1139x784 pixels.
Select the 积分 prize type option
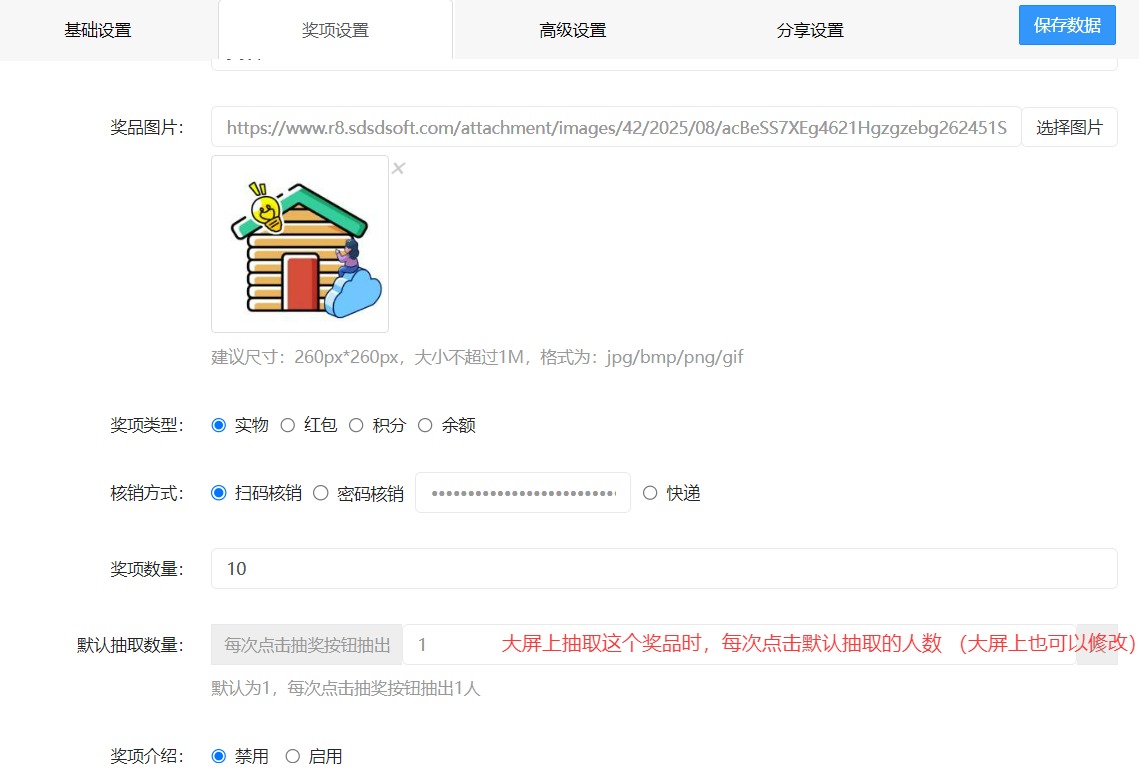point(357,425)
